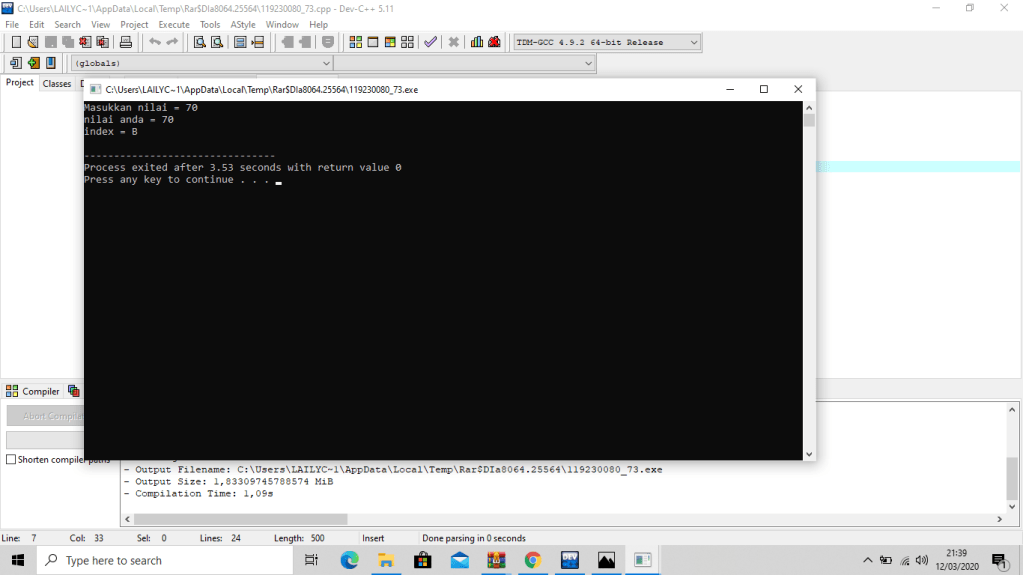Enable Shorten compiler paths checkbox
Screen dimensions: 1023x575
click(x=11, y=460)
